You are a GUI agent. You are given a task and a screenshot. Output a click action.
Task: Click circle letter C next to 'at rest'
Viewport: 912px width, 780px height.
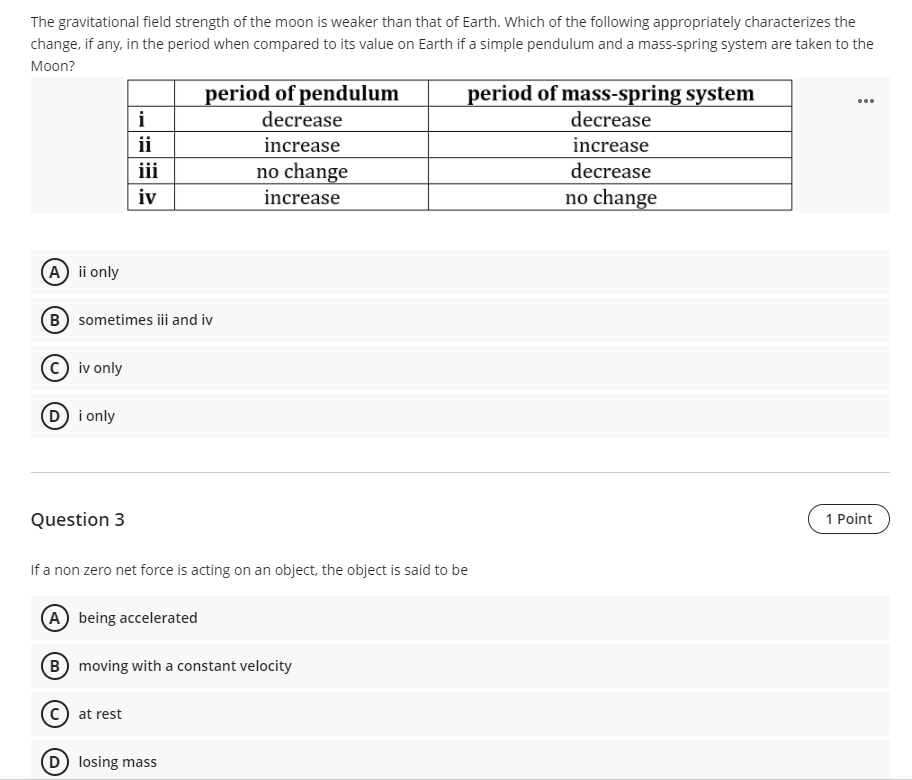pos(55,714)
